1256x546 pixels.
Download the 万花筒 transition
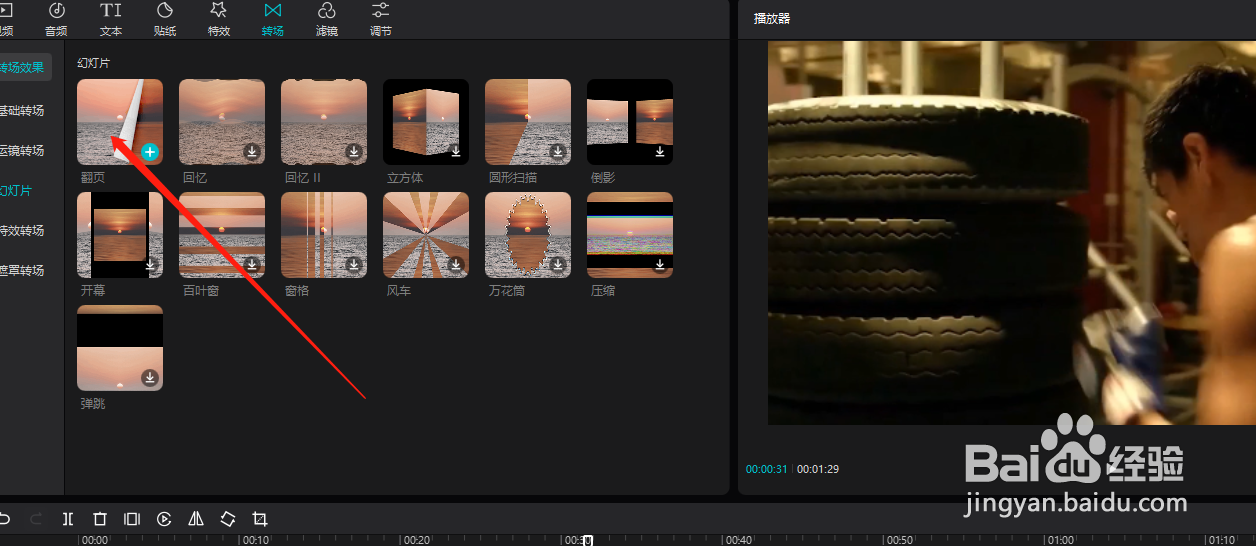pos(557,265)
